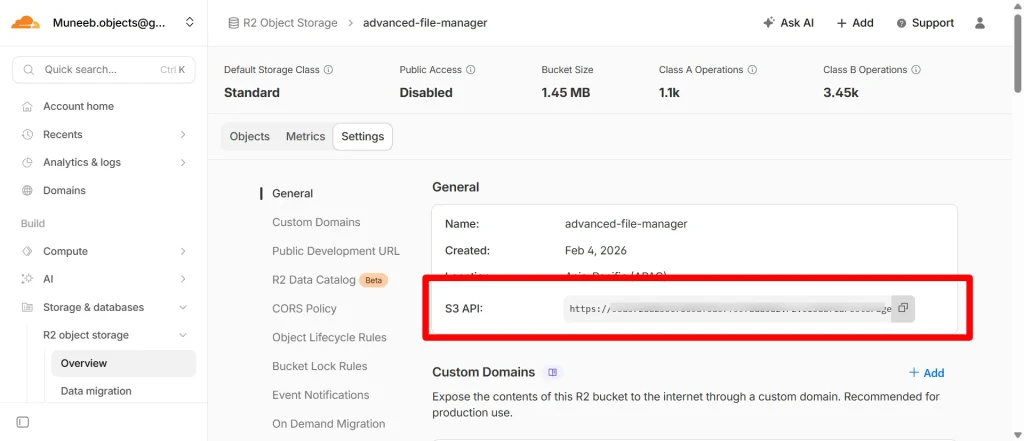
Task: Expand the Recents chevron
Action: coord(183,135)
